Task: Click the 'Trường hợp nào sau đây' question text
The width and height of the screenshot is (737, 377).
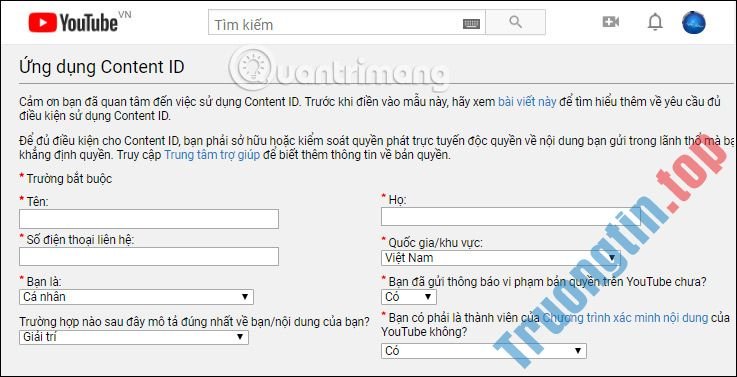Action: click(x=194, y=322)
